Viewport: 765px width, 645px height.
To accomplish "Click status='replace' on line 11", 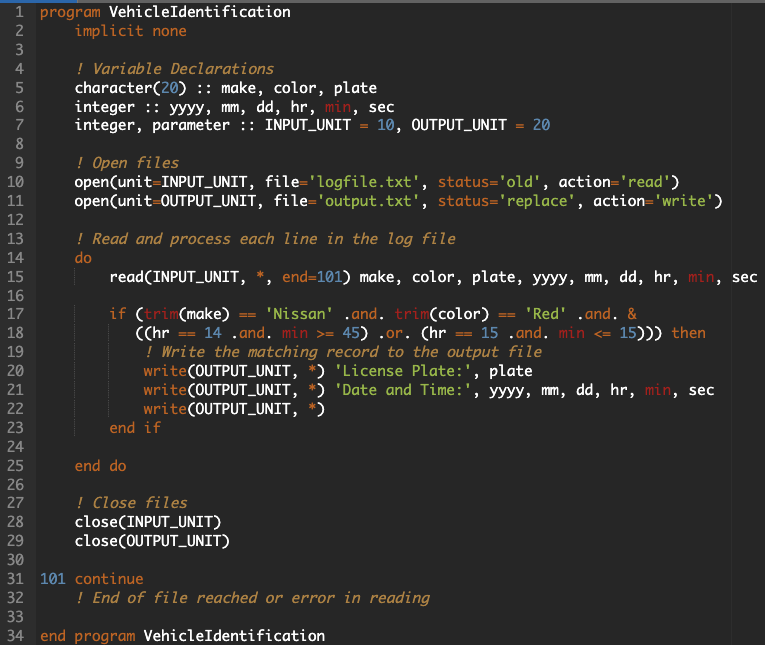I will pos(506,201).
